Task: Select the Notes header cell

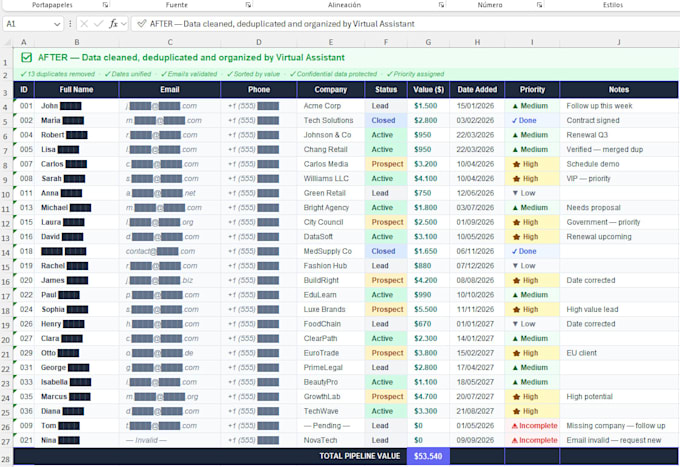Action: 619,90
